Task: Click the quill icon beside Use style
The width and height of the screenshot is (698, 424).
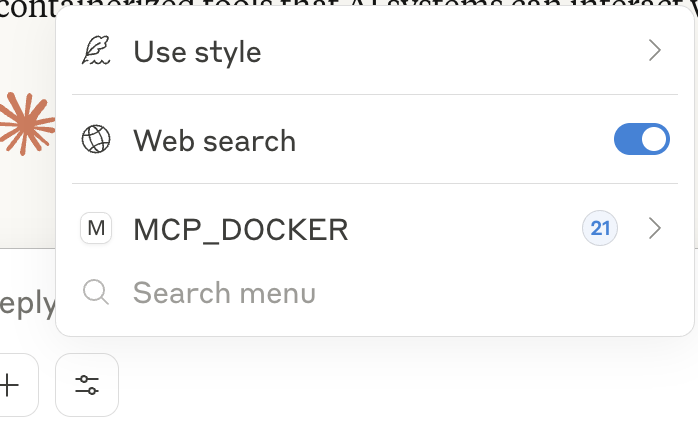Action: pos(96,50)
